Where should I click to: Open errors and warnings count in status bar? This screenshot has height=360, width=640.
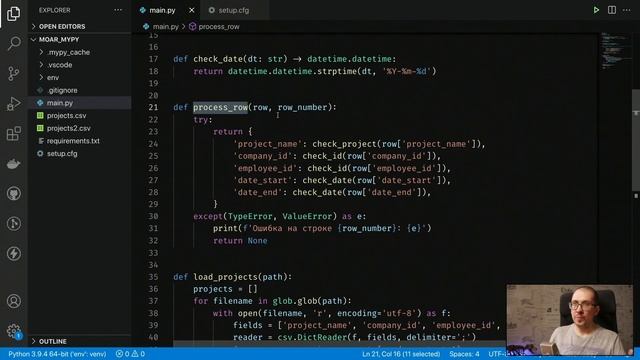click(x=130, y=354)
